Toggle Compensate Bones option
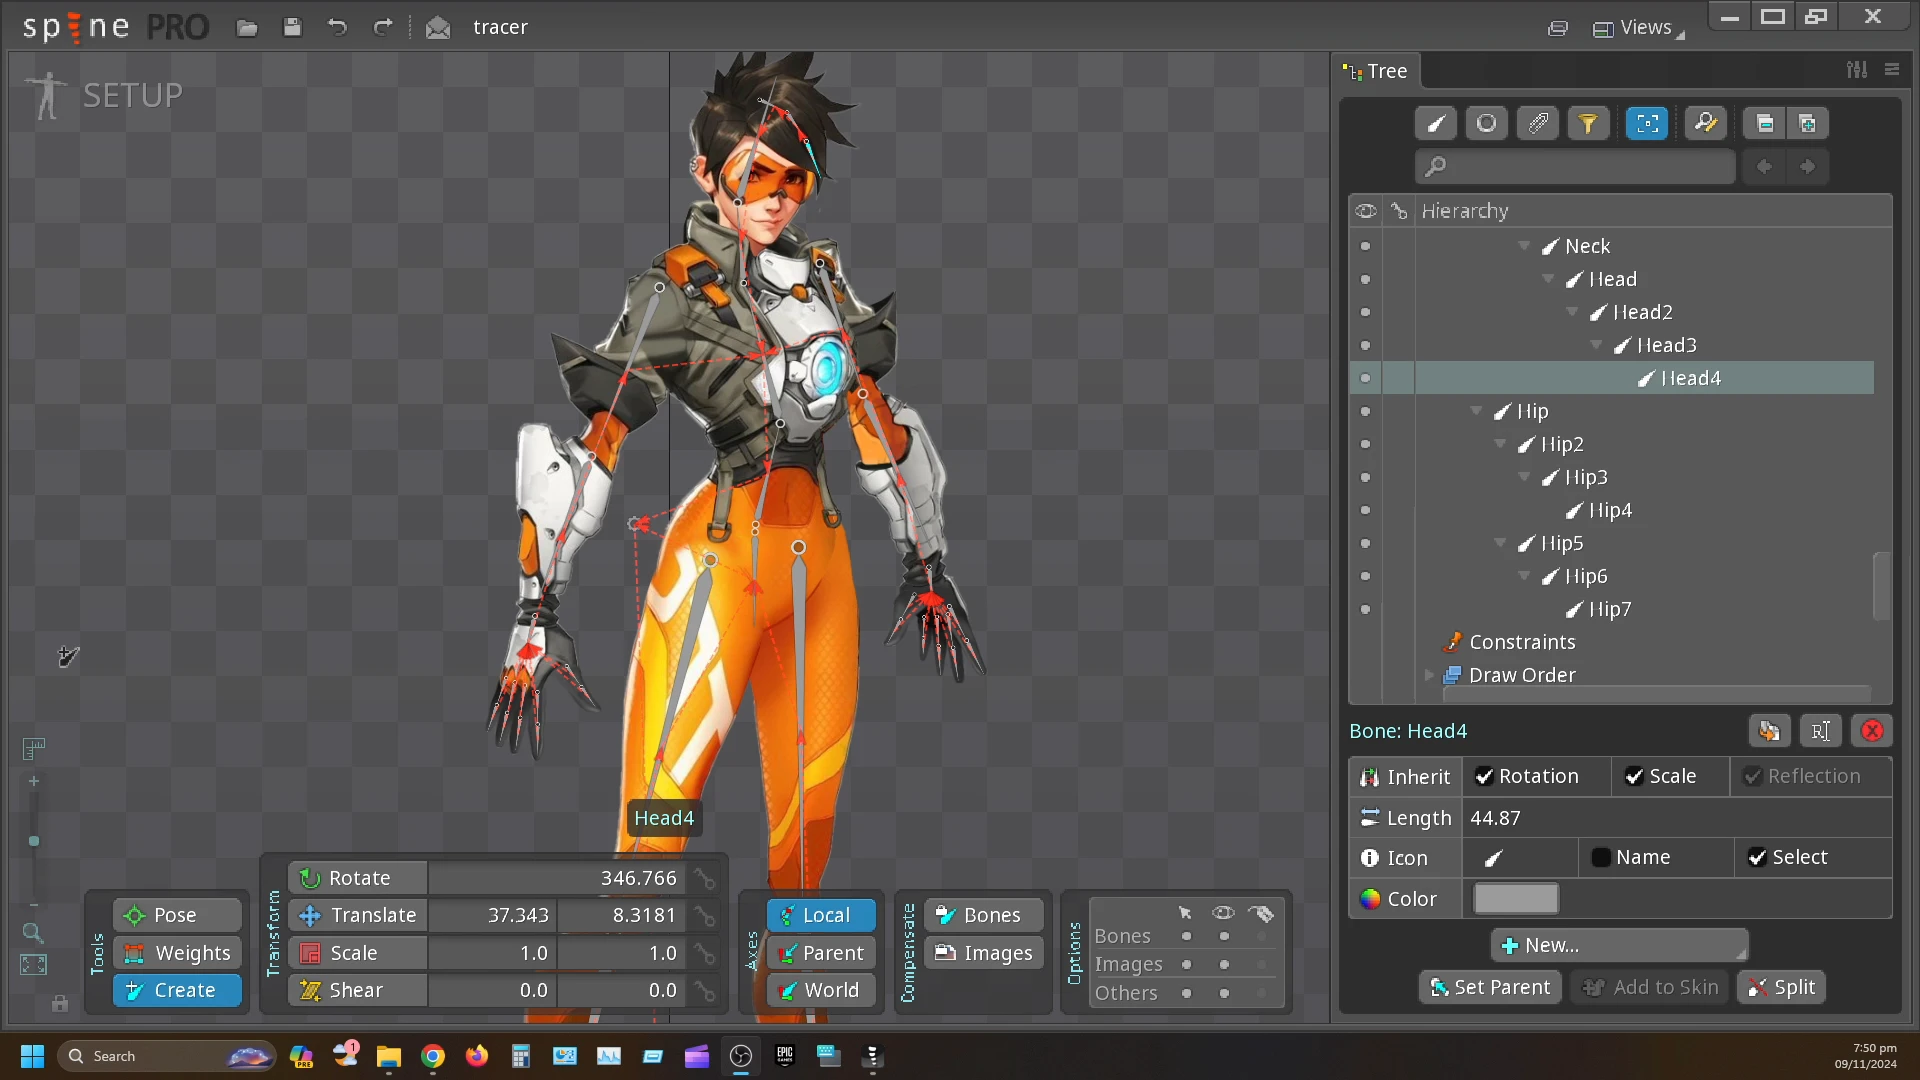 pyautogui.click(x=984, y=915)
